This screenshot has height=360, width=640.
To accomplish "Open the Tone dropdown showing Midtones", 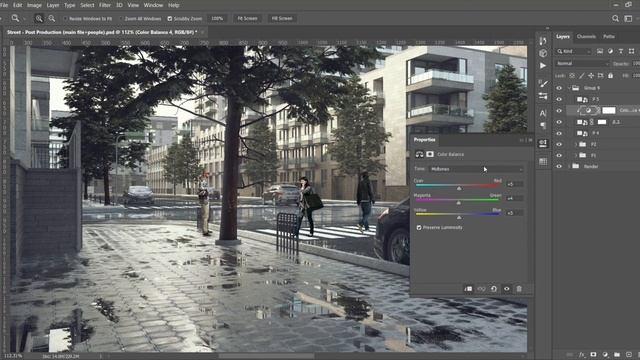I will 477,169.
